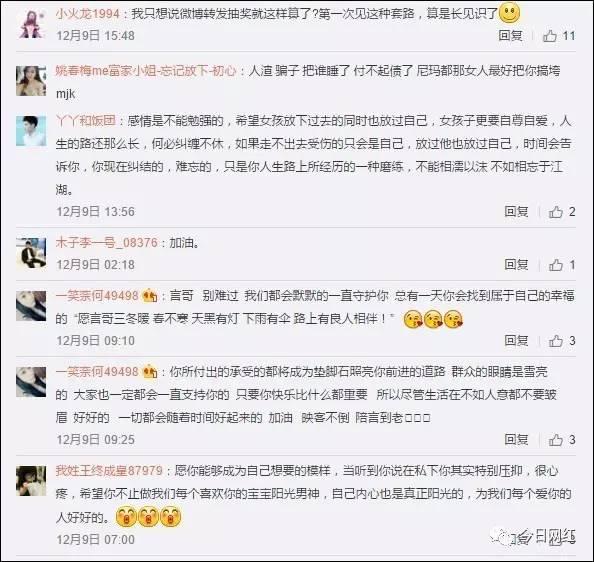Image resolution: width=594 pixels, height=562 pixels.
Task: Reply to 木子李一号_08376's comment
Action: click(516, 265)
